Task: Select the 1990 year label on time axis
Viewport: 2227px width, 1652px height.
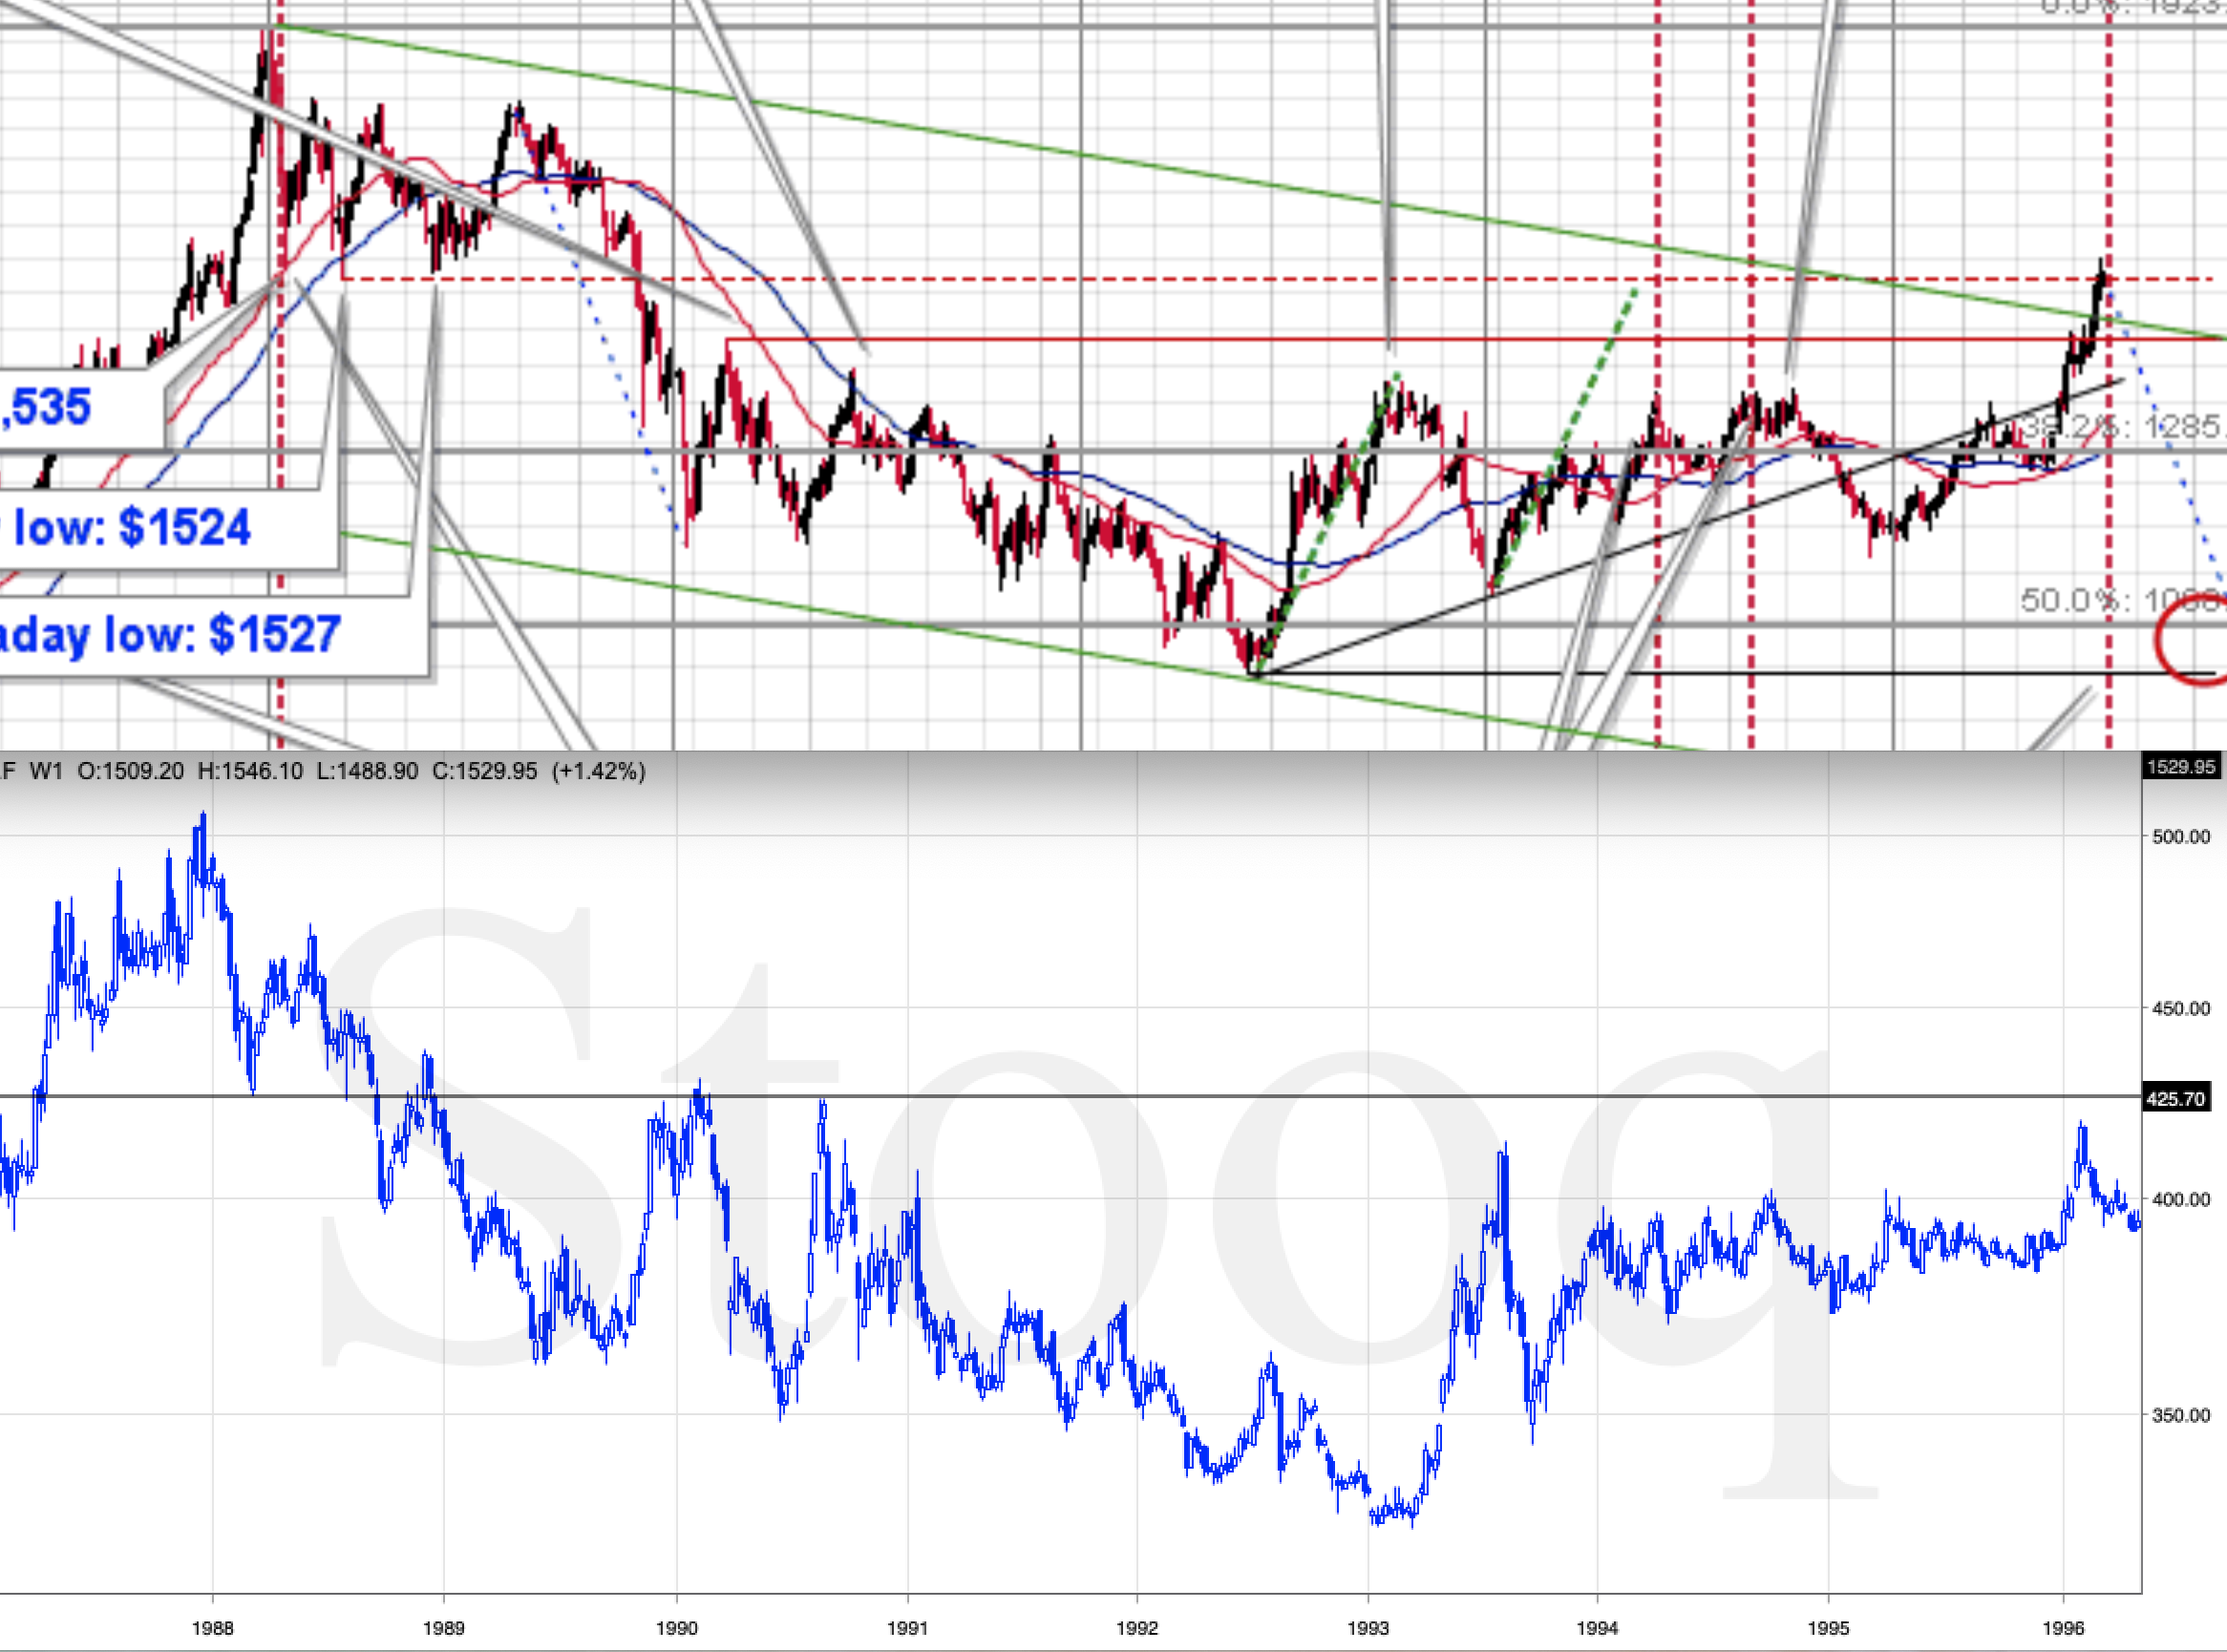Action: pos(676,1628)
